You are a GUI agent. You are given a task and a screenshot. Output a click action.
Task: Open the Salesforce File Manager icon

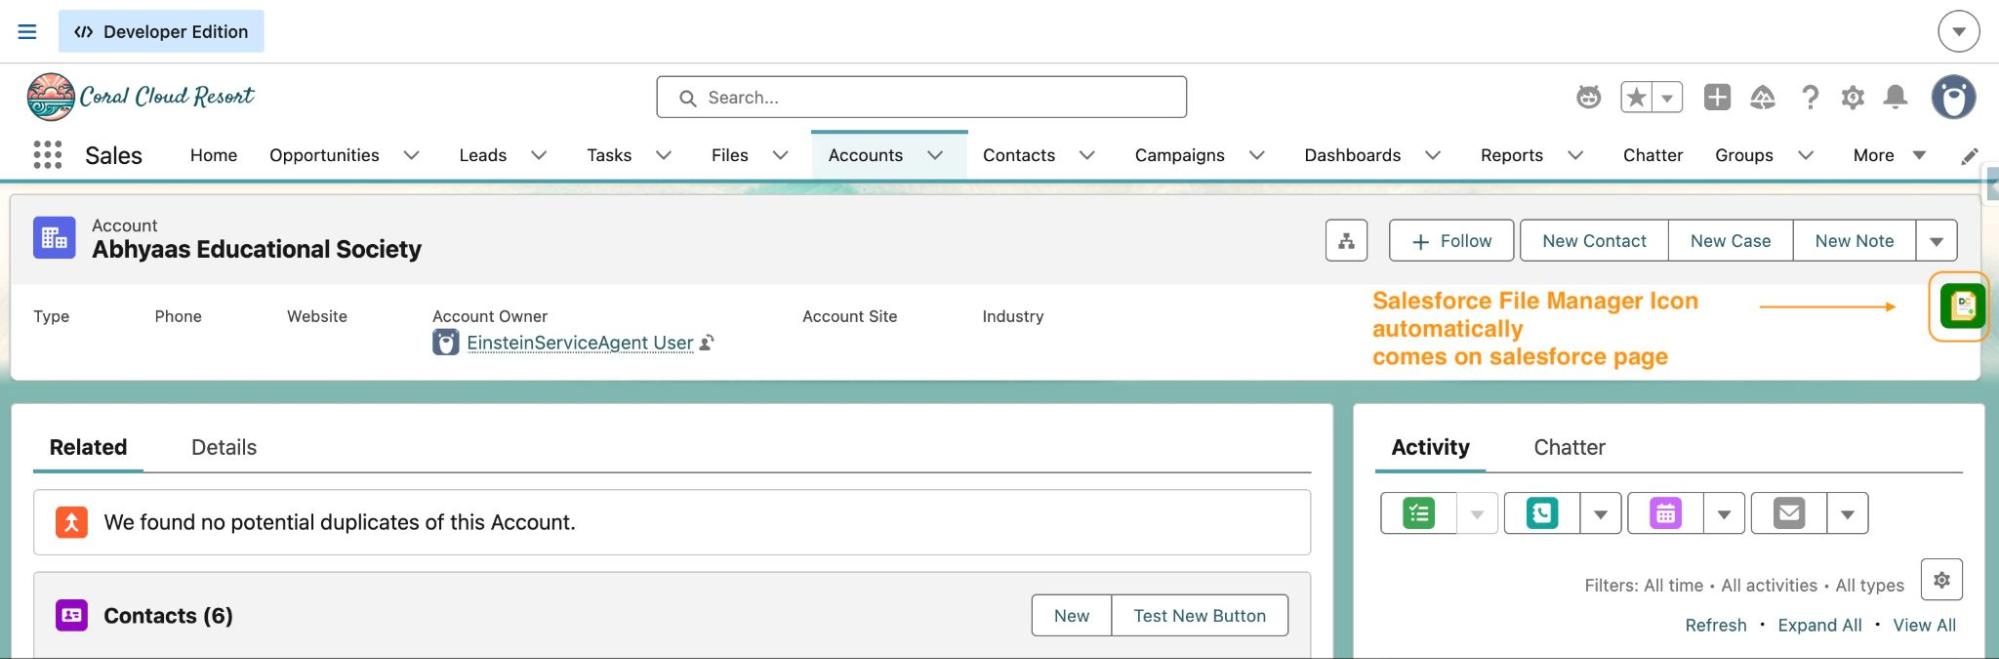click(1961, 306)
